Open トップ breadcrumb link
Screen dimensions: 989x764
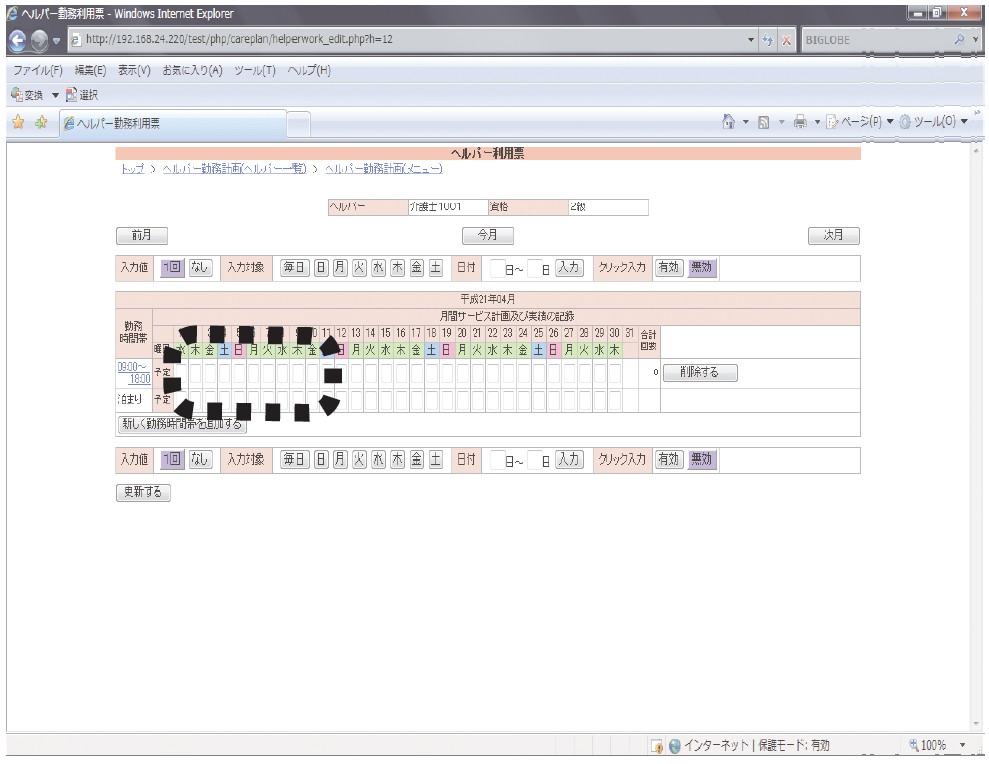coord(133,168)
